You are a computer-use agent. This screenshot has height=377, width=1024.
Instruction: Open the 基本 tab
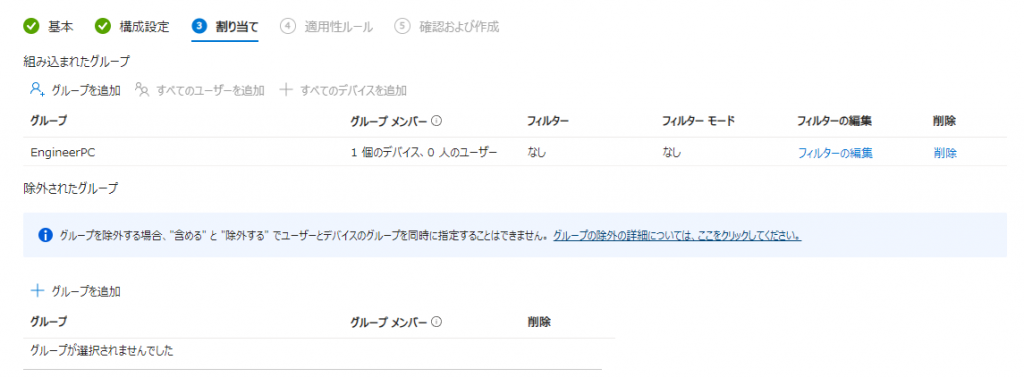click(61, 27)
